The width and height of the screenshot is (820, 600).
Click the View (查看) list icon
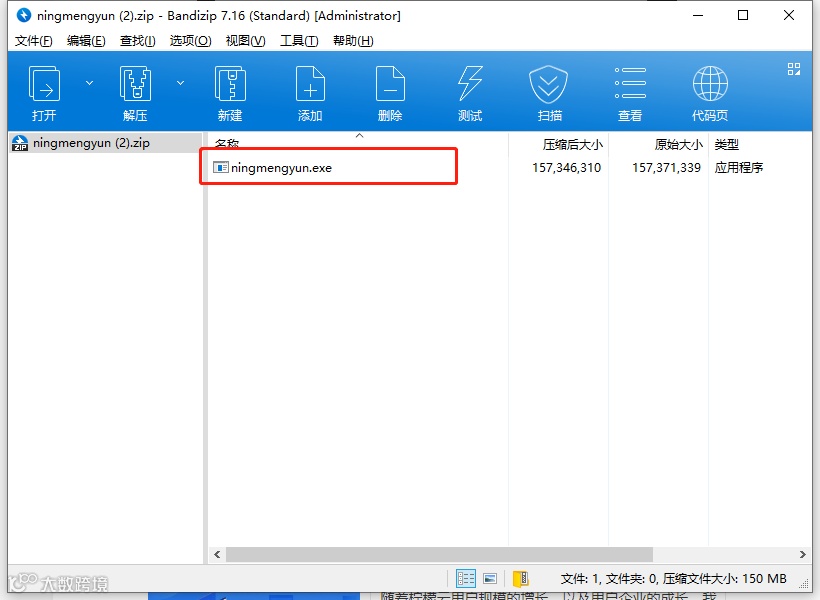(x=630, y=83)
